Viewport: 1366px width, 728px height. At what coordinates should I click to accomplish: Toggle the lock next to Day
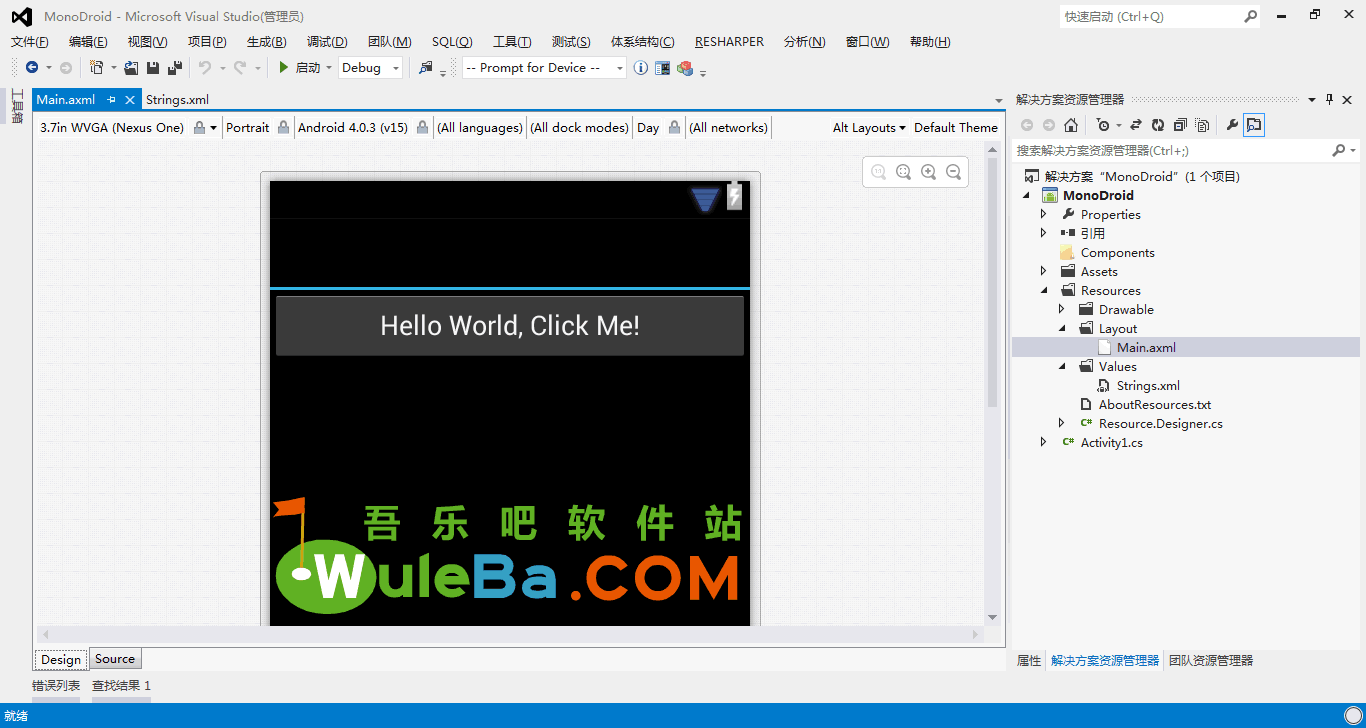coord(674,127)
